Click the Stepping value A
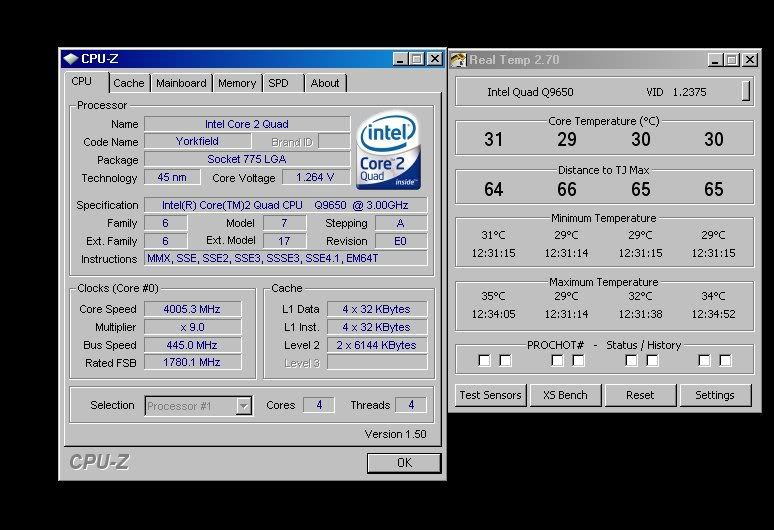Image resolution: width=774 pixels, height=530 pixels. coord(401,223)
